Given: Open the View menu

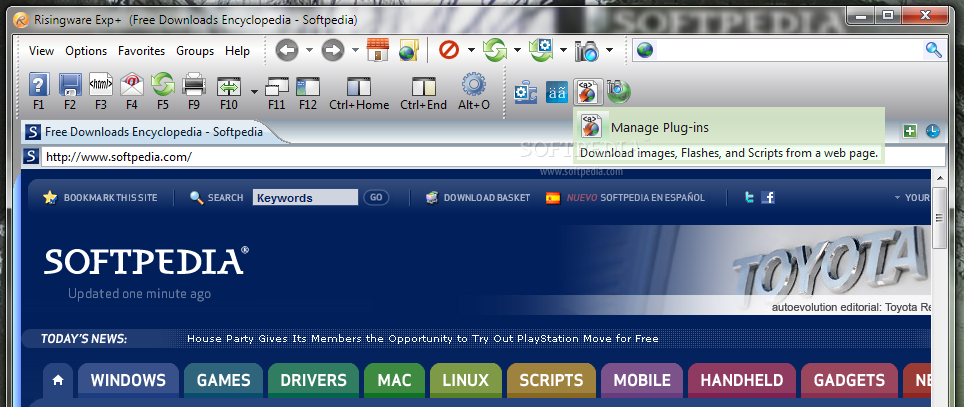Looking at the screenshot, I should click(x=41, y=51).
